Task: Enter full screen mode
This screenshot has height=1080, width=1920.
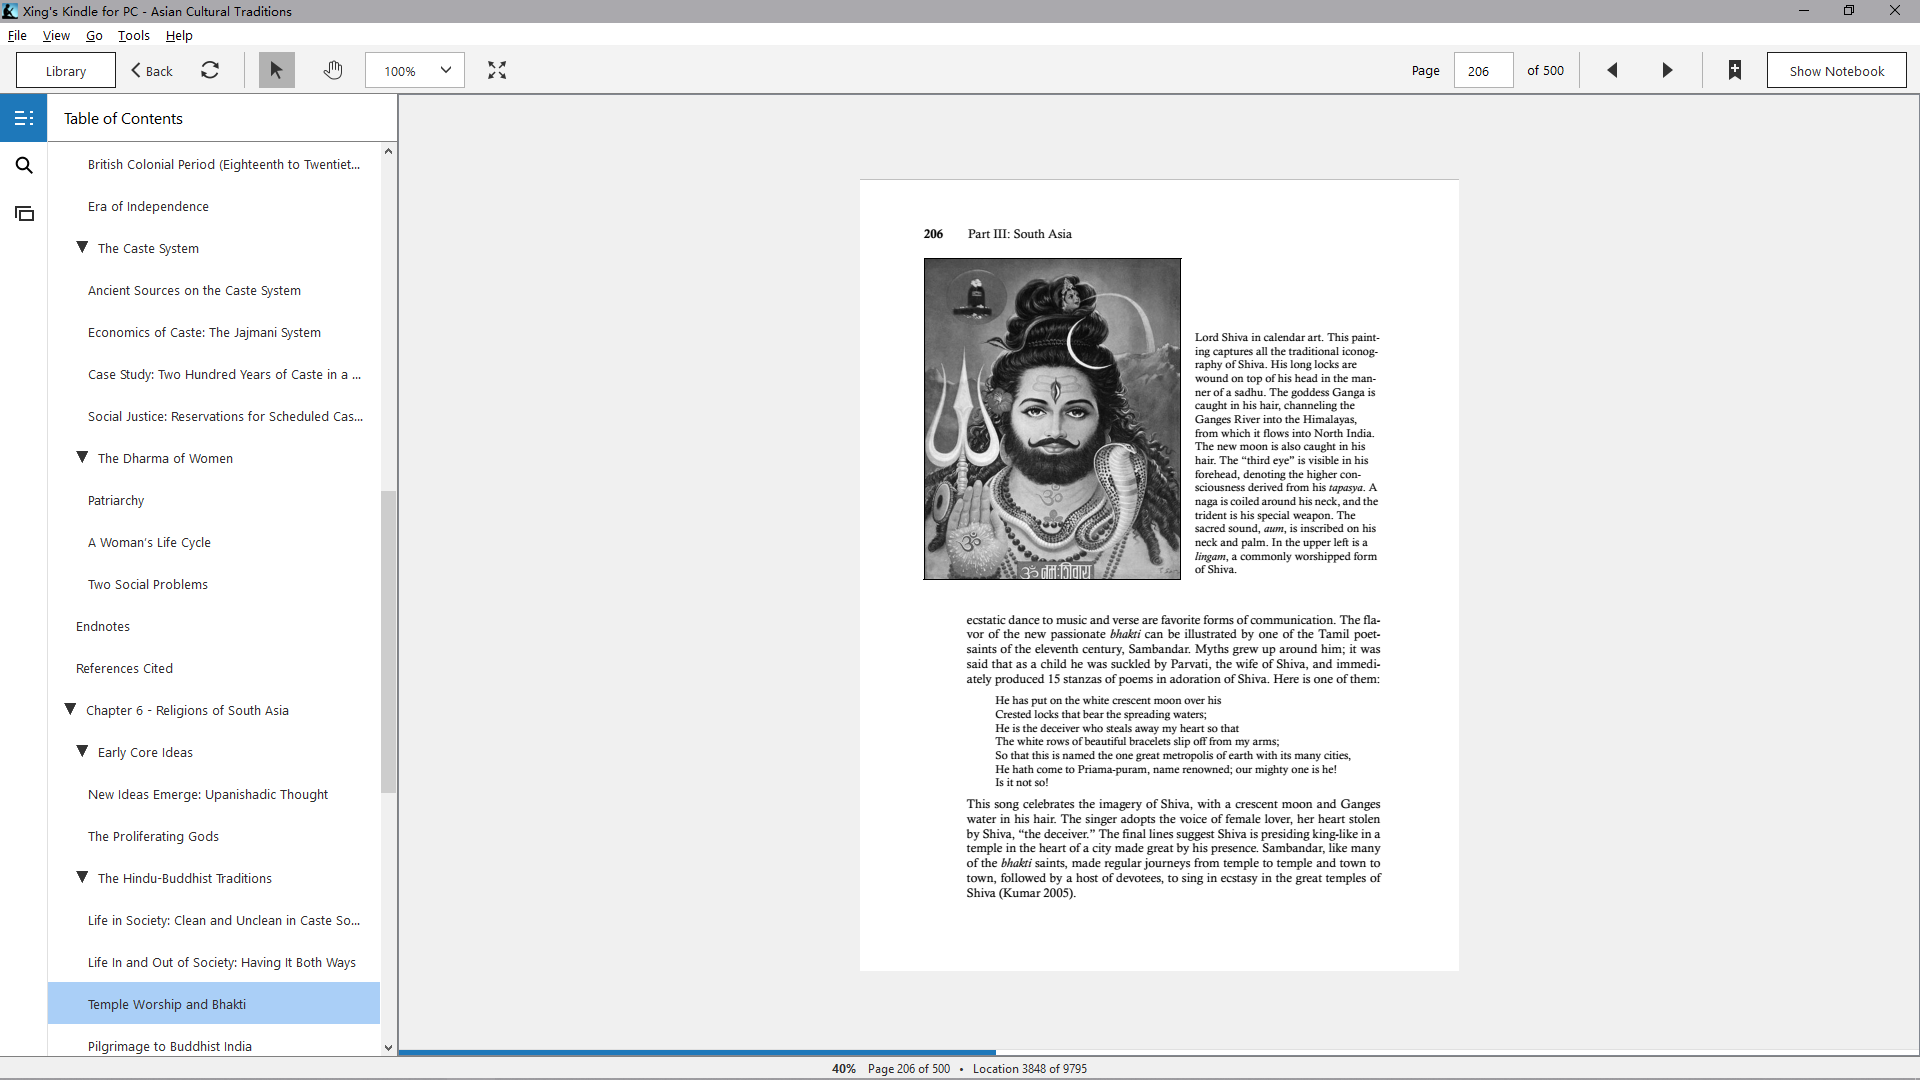Action: tap(497, 70)
